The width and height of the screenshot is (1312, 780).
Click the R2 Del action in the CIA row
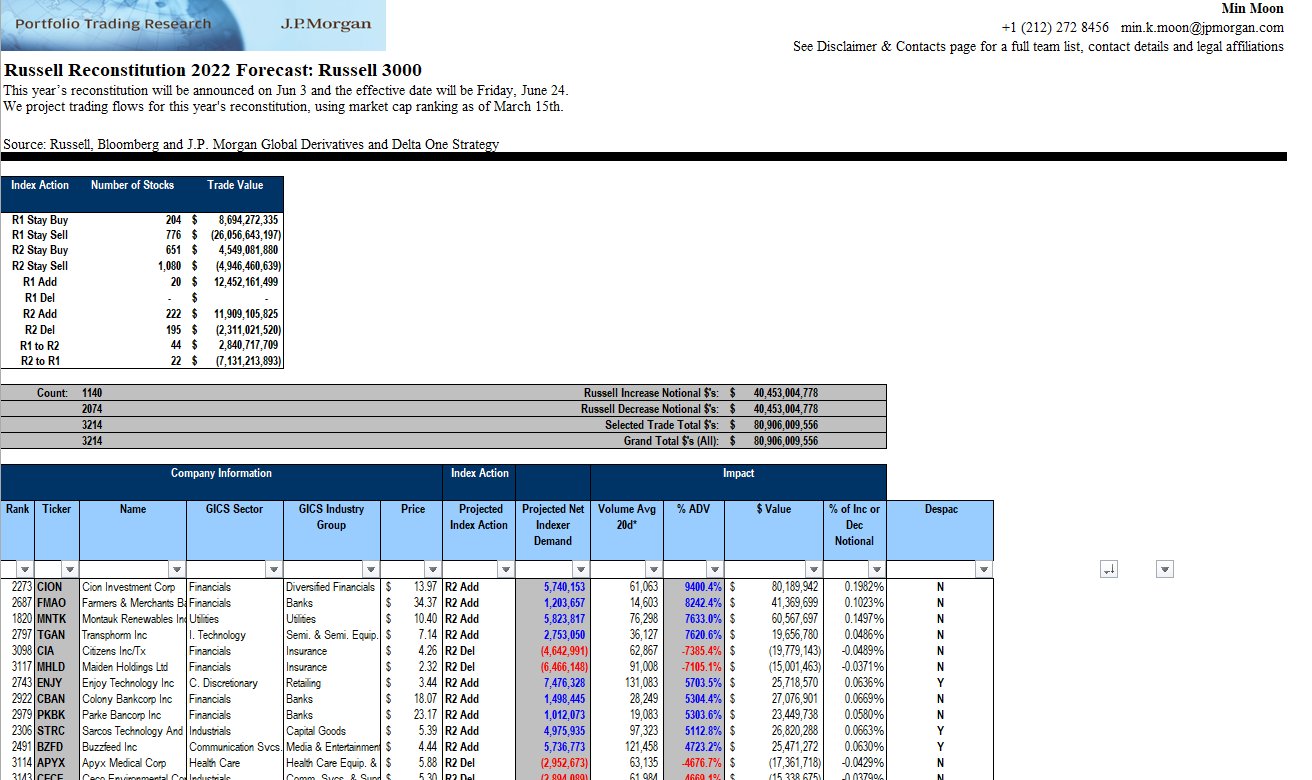pyautogui.click(x=479, y=651)
